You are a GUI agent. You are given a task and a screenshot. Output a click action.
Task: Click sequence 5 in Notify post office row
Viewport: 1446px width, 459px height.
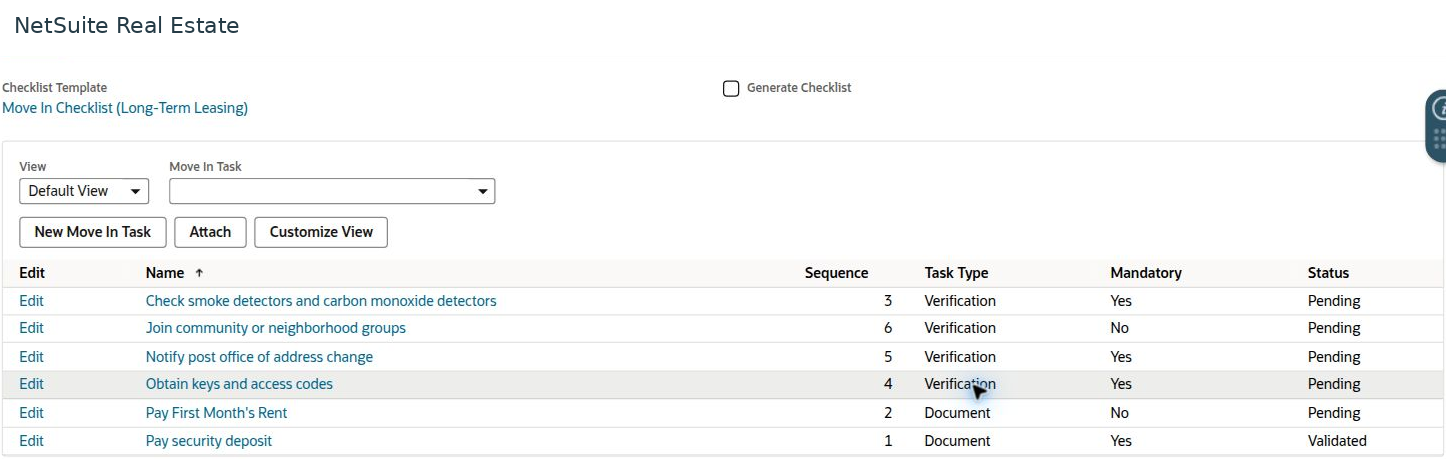click(888, 357)
